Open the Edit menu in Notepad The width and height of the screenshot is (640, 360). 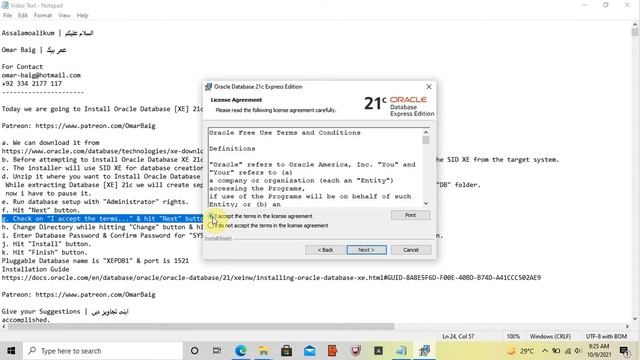click(x=22, y=16)
